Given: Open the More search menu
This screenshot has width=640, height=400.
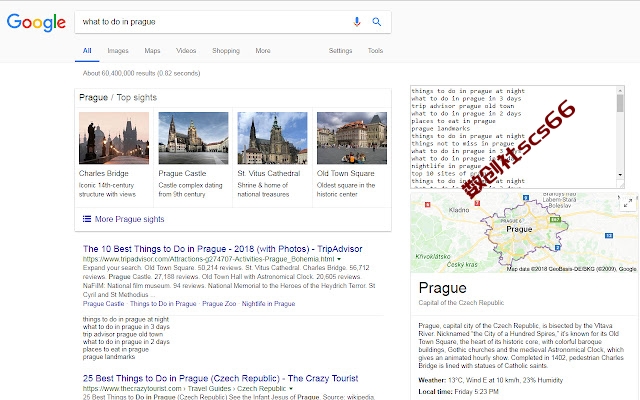Looking at the screenshot, I should (263, 51).
